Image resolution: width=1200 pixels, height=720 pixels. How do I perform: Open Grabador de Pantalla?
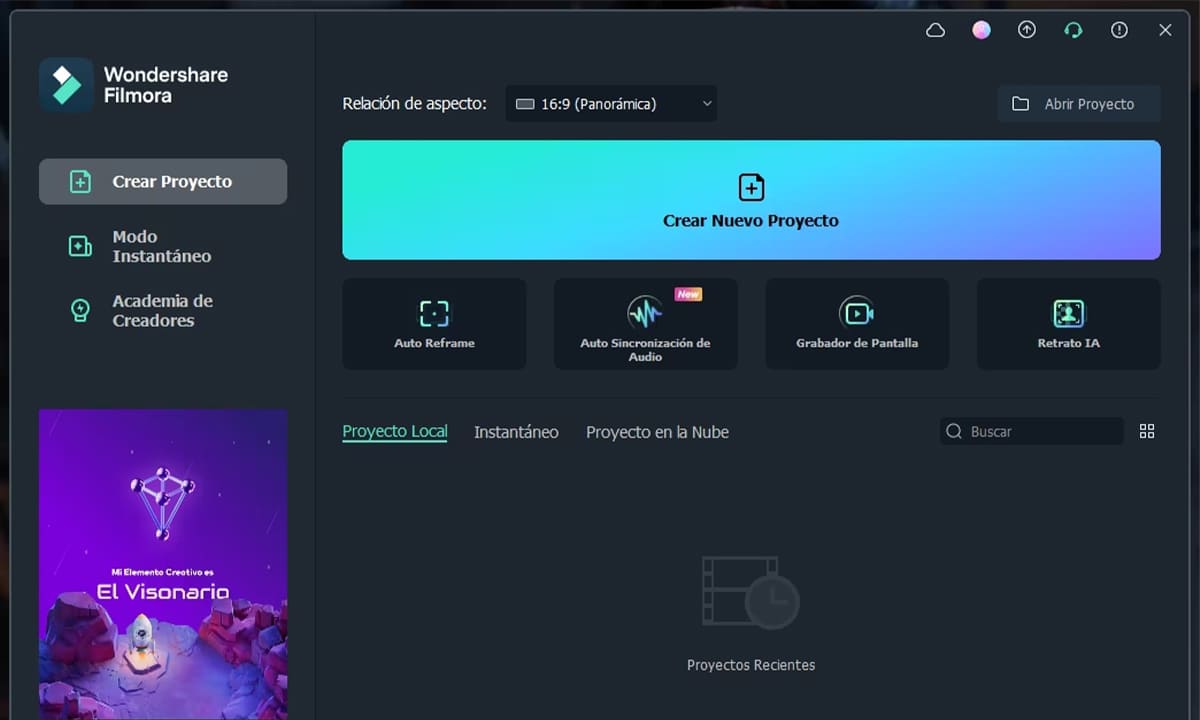point(857,324)
